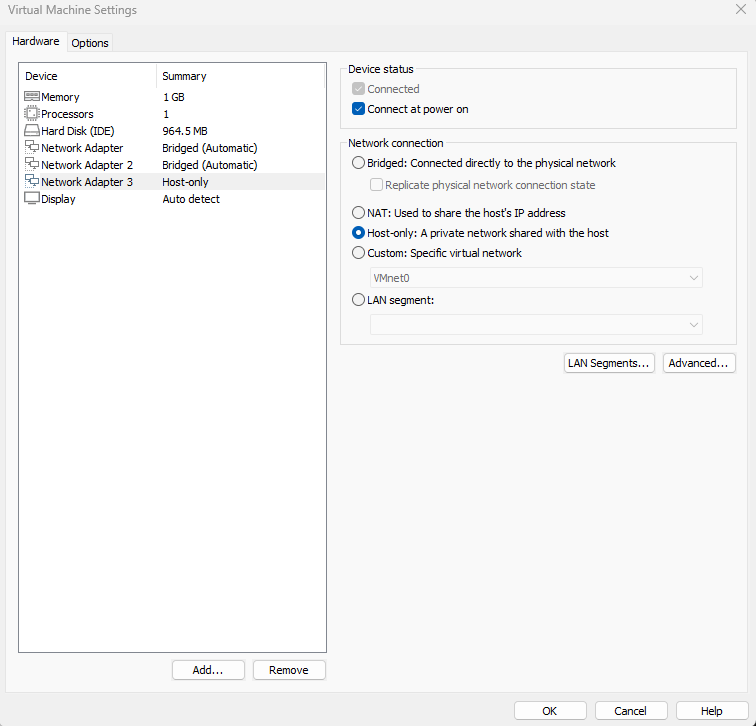Remove the selected device
This screenshot has width=756, height=726.
[x=289, y=670]
